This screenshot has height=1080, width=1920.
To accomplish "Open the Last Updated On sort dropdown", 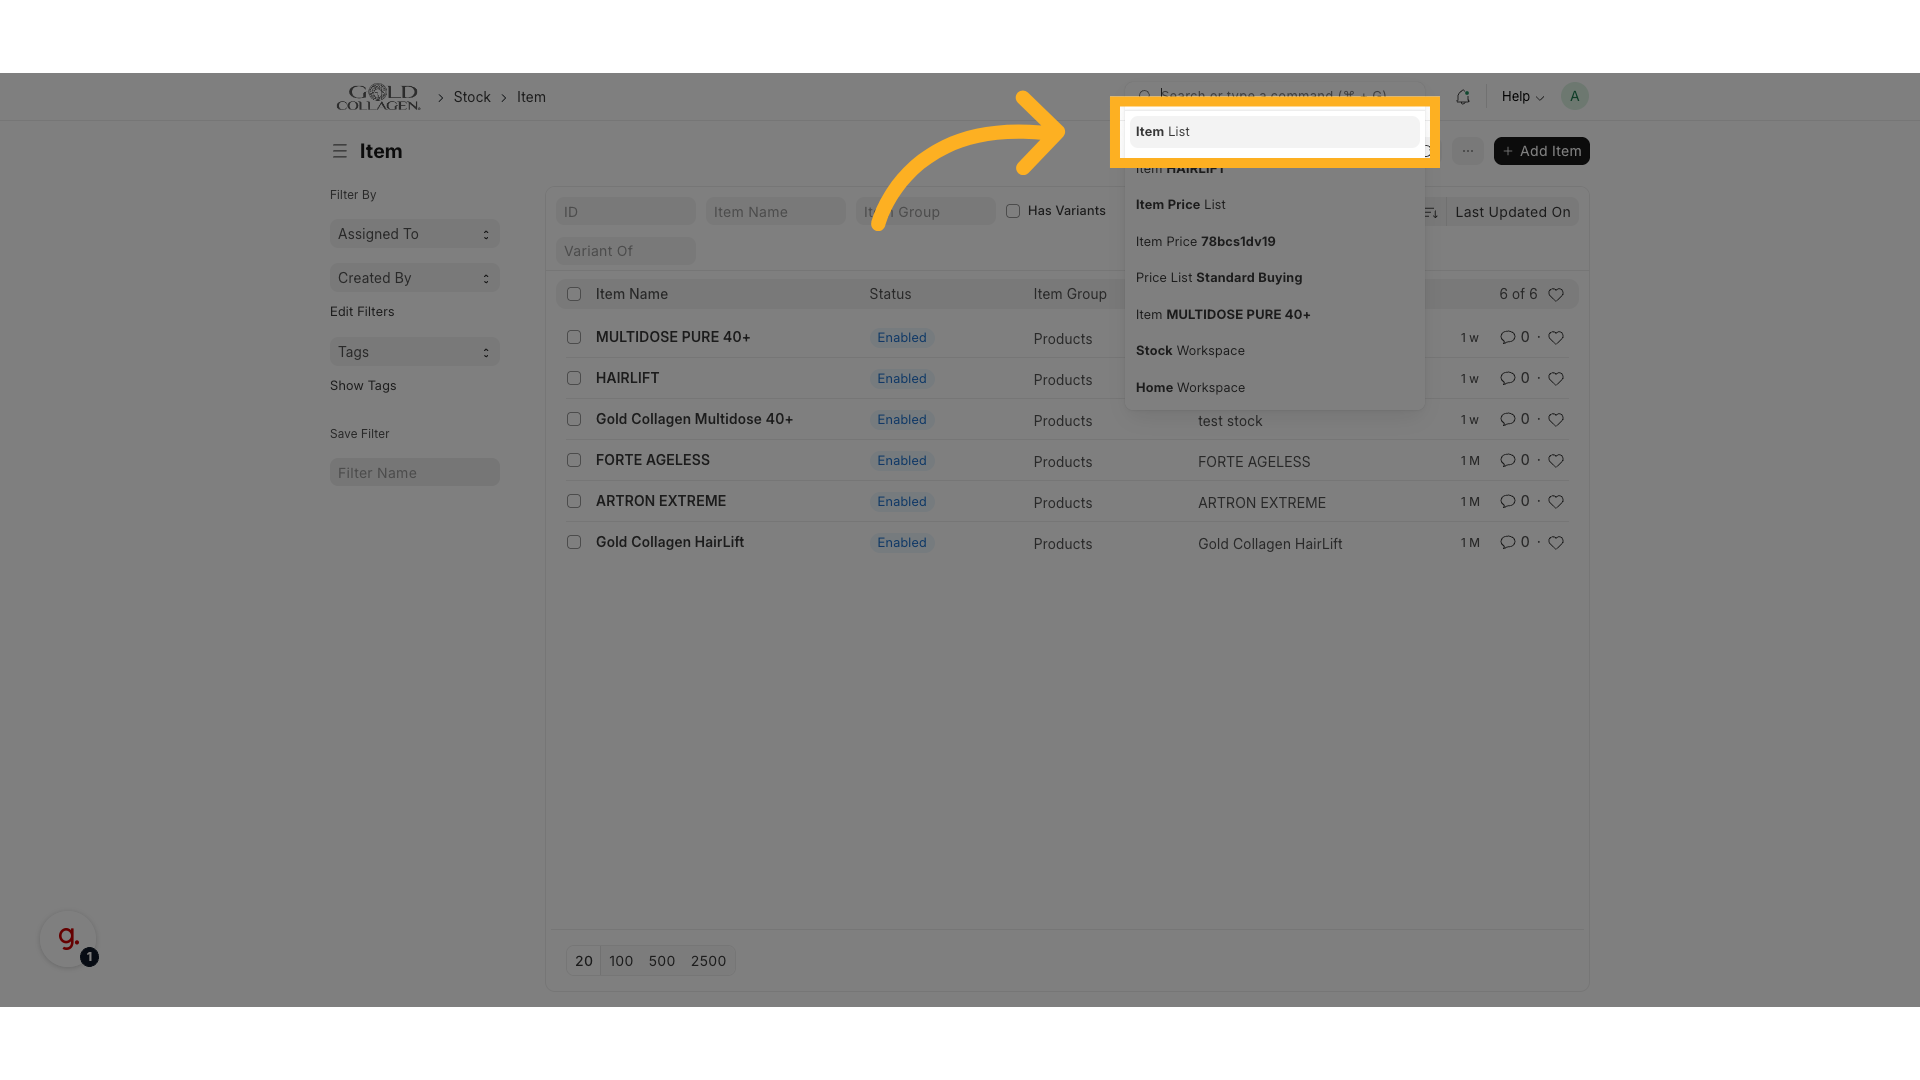I will point(1512,212).
